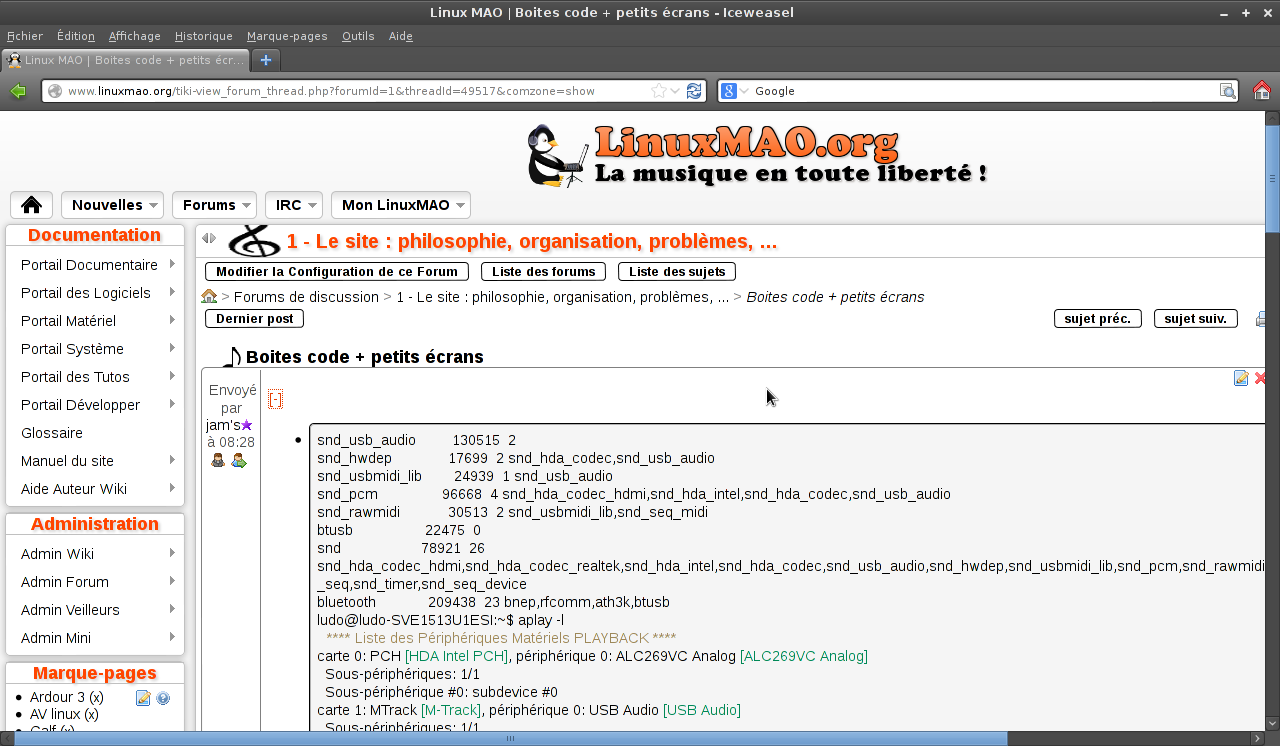
Task: Edit the post with the pencil icon
Action: (x=1241, y=378)
